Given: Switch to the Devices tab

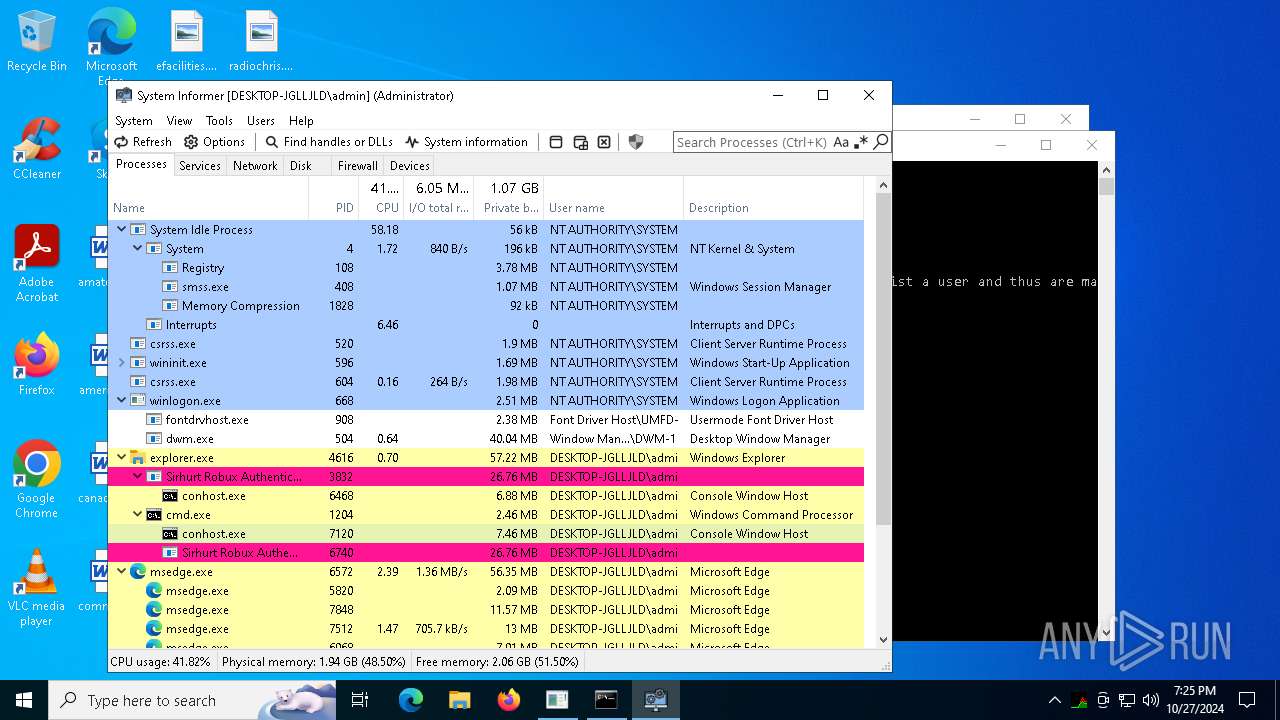Looking at the screenshot, I should click(410, 166).
